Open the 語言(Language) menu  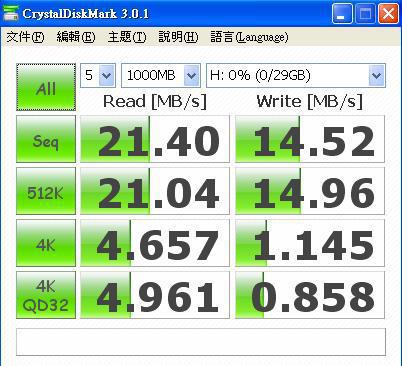(249, 37)
